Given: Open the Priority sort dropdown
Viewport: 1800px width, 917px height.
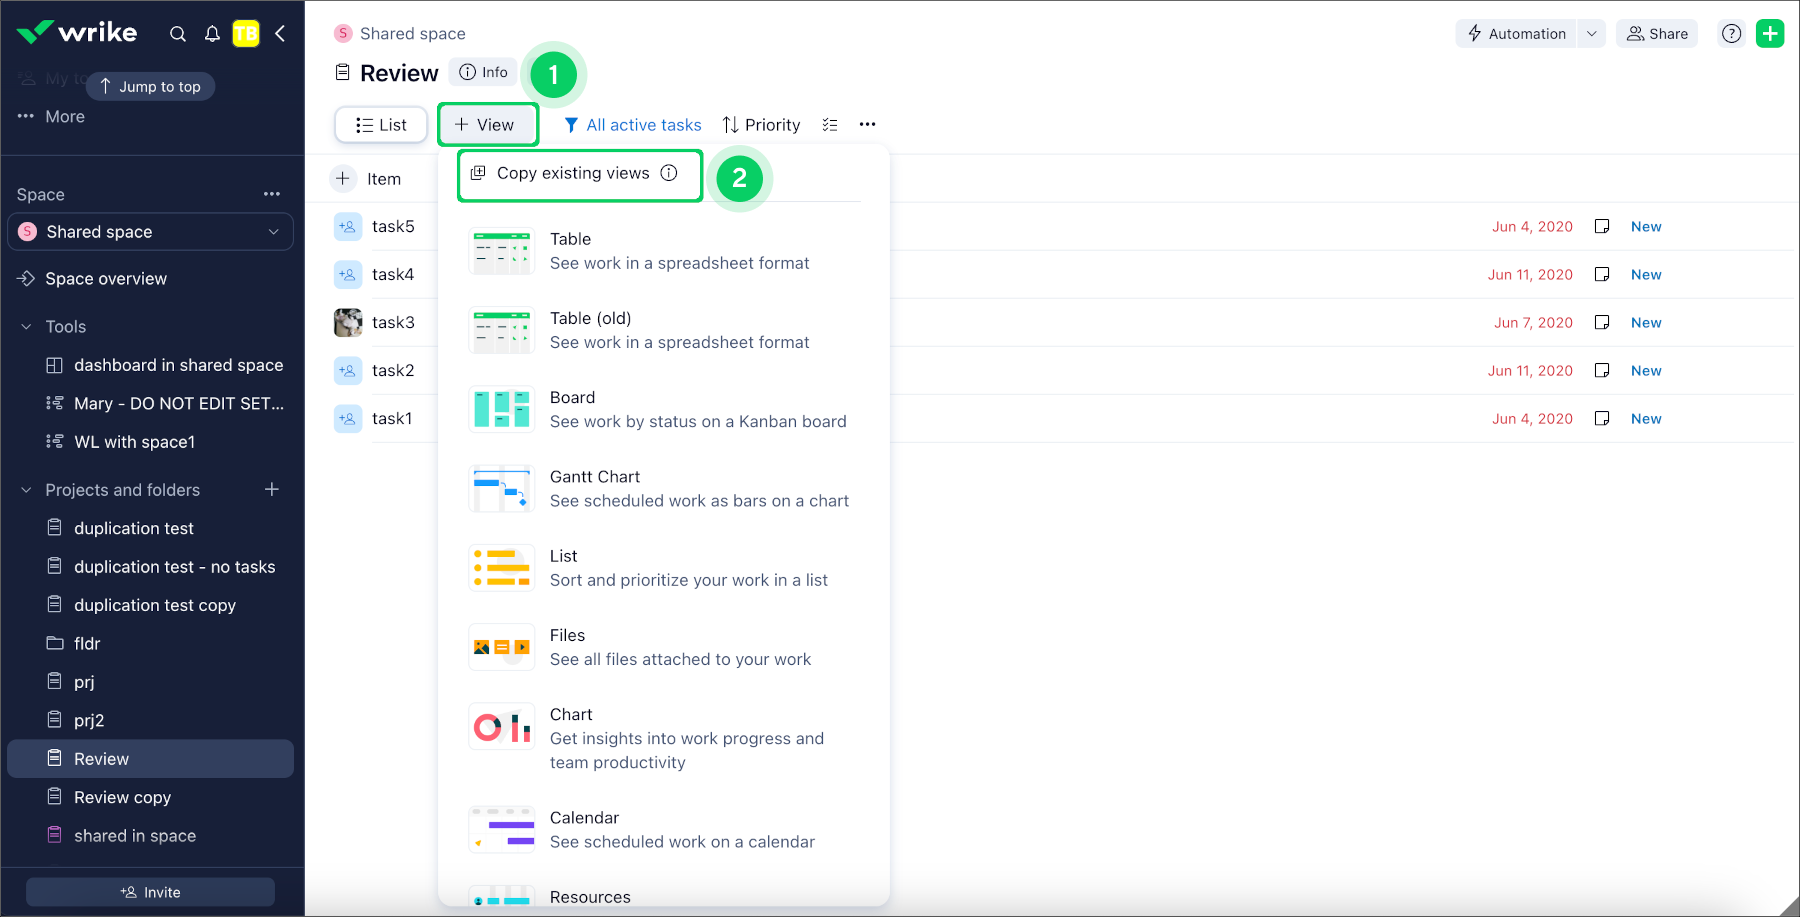Looking at the screenshot, I should click(762, 125).
